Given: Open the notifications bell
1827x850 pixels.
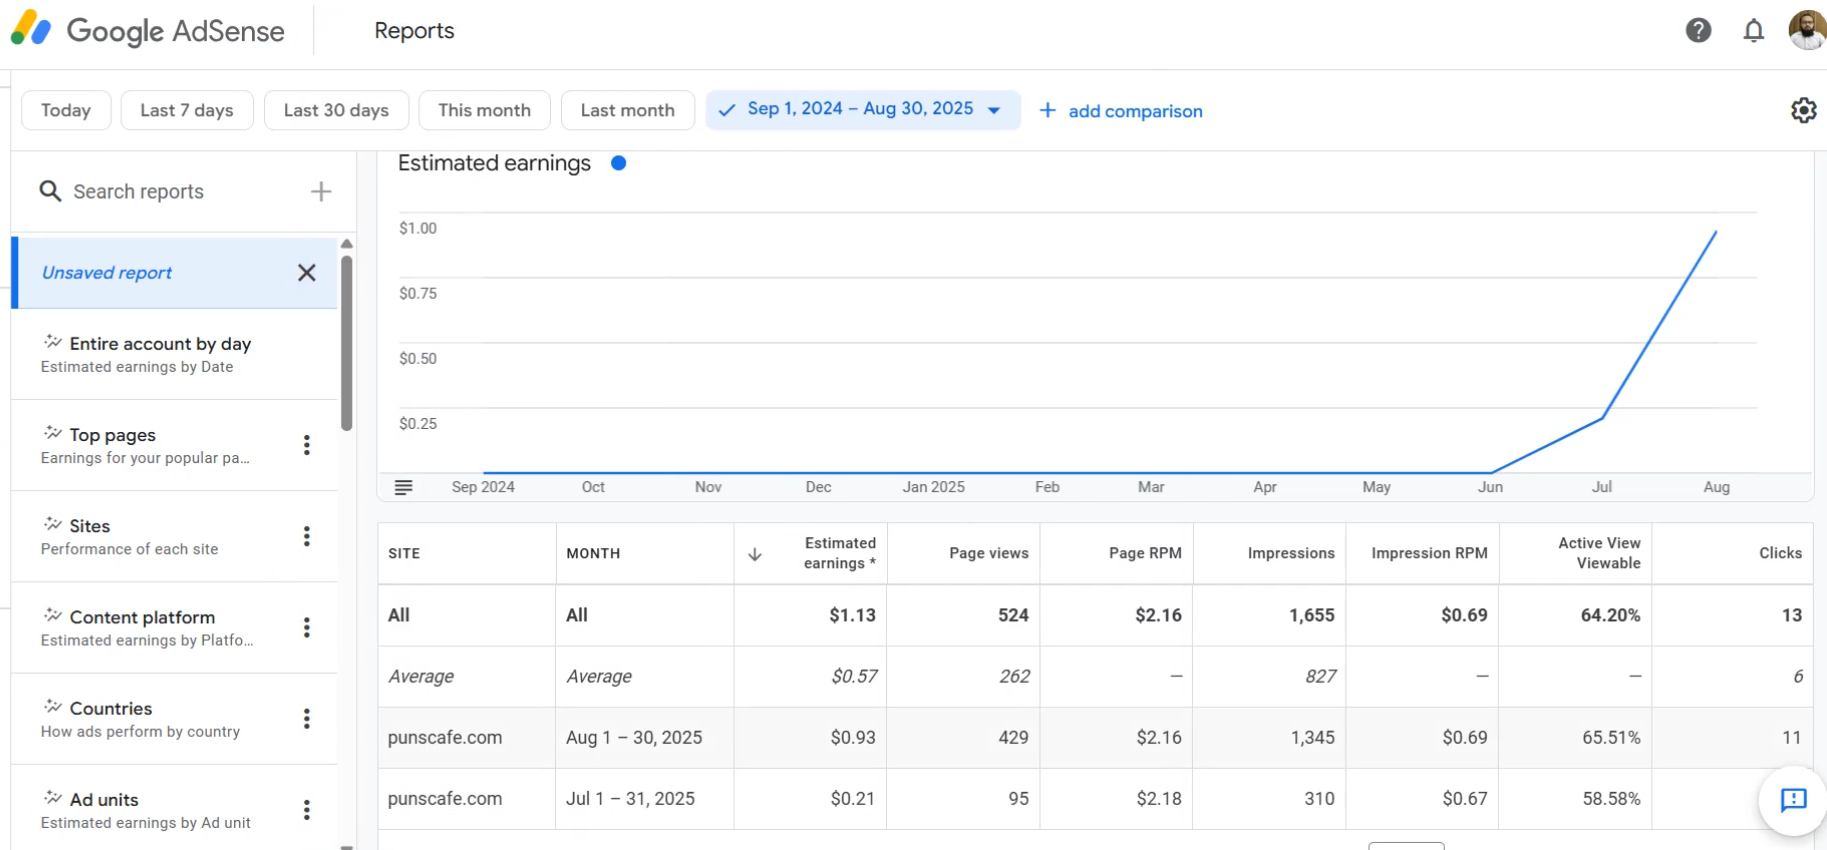Looking at the screenshot, I should [x=1753, y=31].
